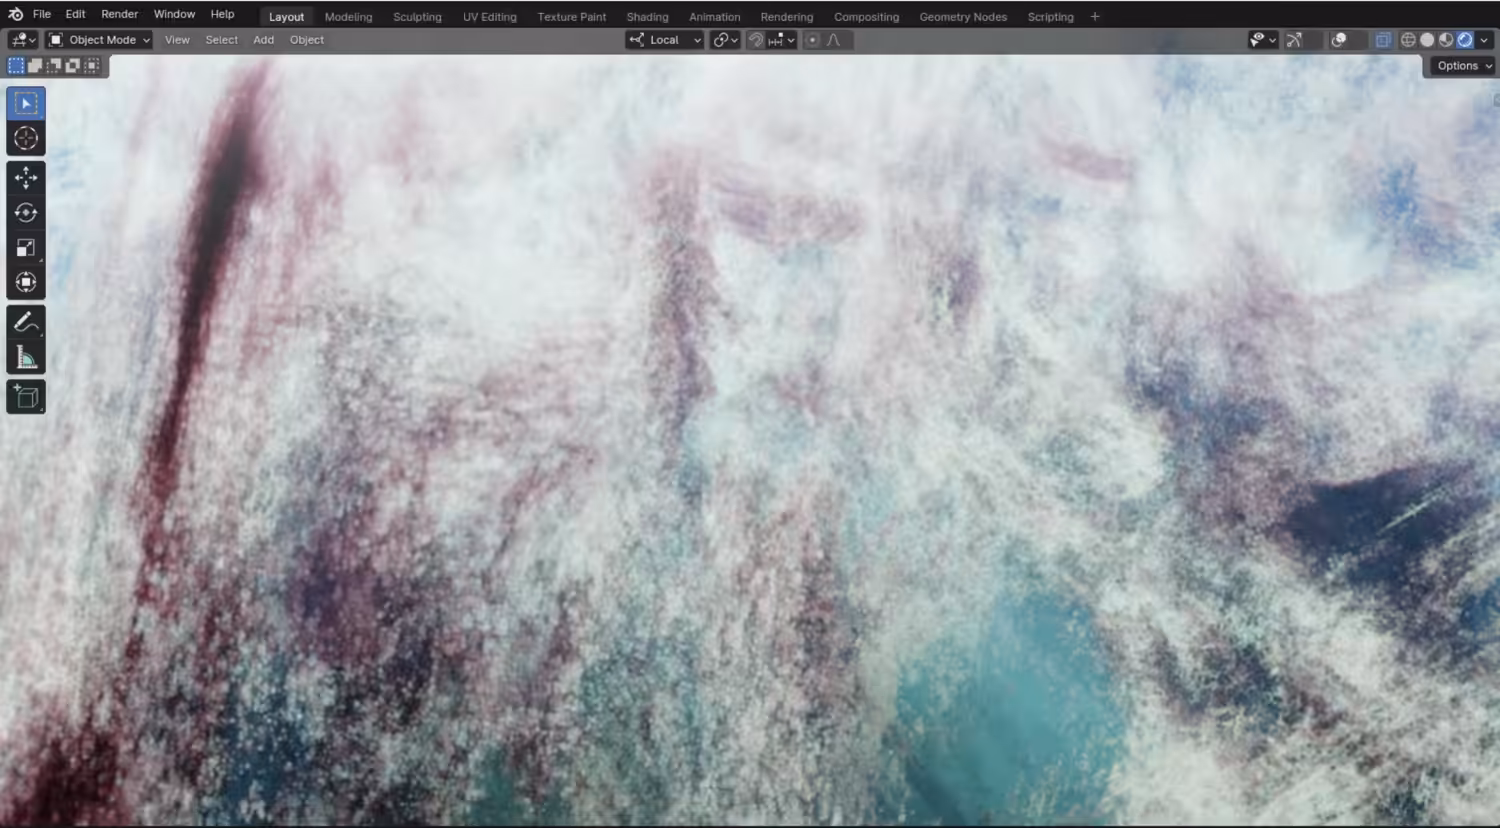Toggle viewport gizmos display
The height and width of the screenshot is (828, 1500).
pyautogui.click(x=1294, y=40)
